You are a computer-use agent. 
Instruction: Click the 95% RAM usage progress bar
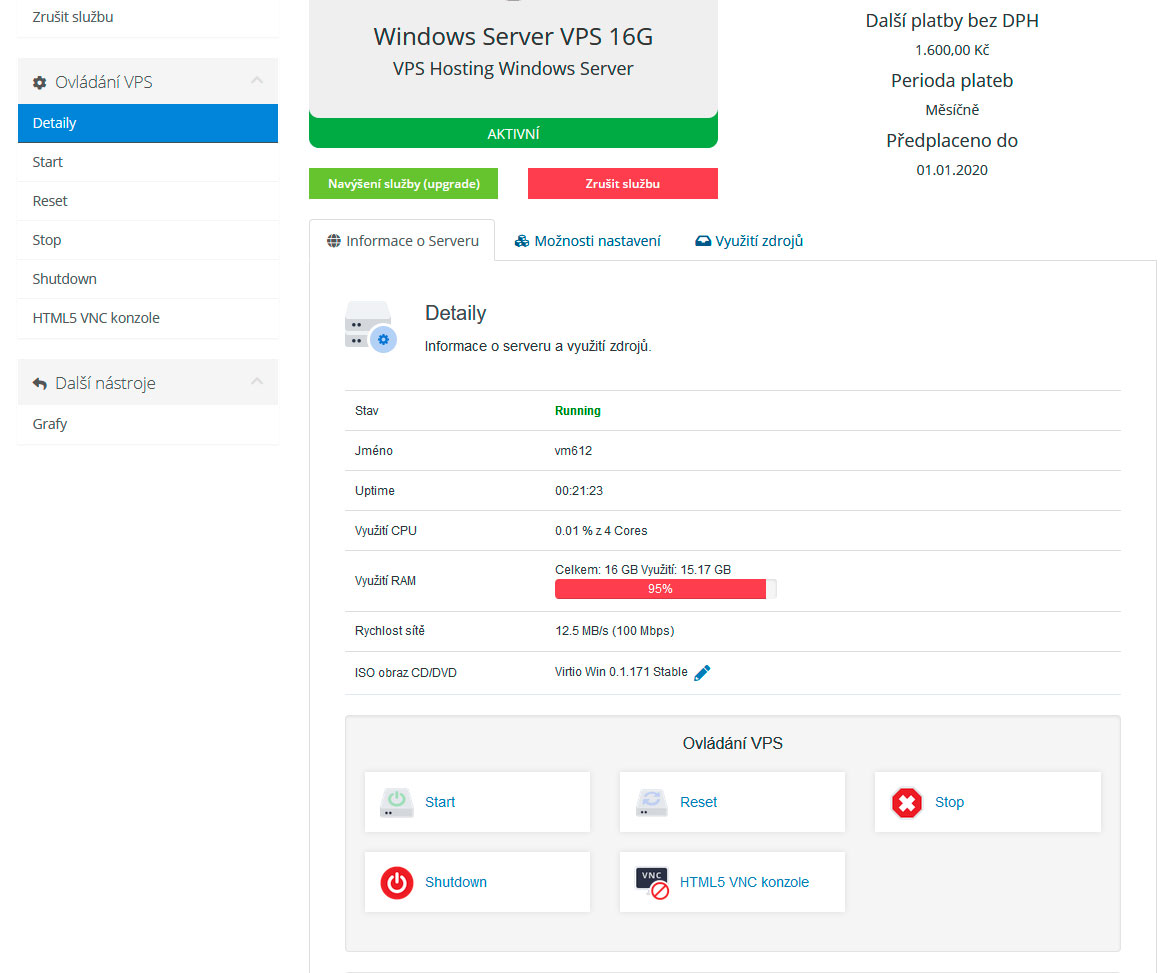pyautogui.click(x=661, y=589)
